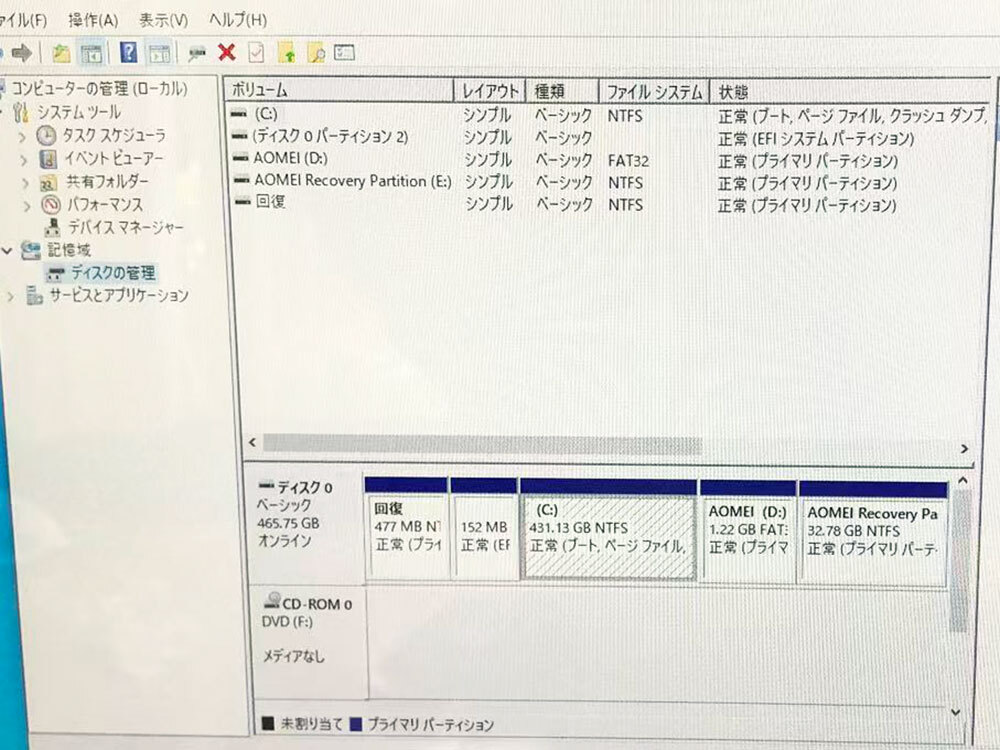The image size is (1000, 750).
Task: Open the ファイル(F) menu
Action: (x=24, y=20)
